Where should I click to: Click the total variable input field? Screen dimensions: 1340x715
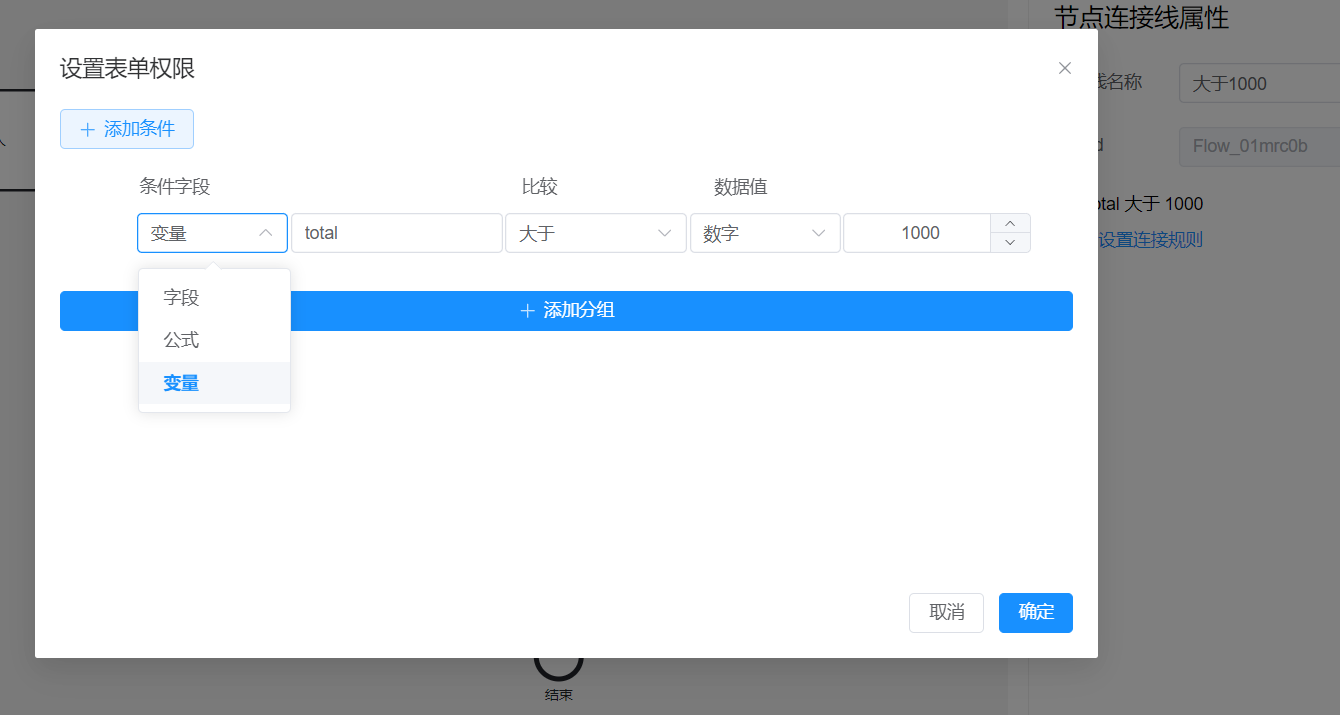point(396,233)
